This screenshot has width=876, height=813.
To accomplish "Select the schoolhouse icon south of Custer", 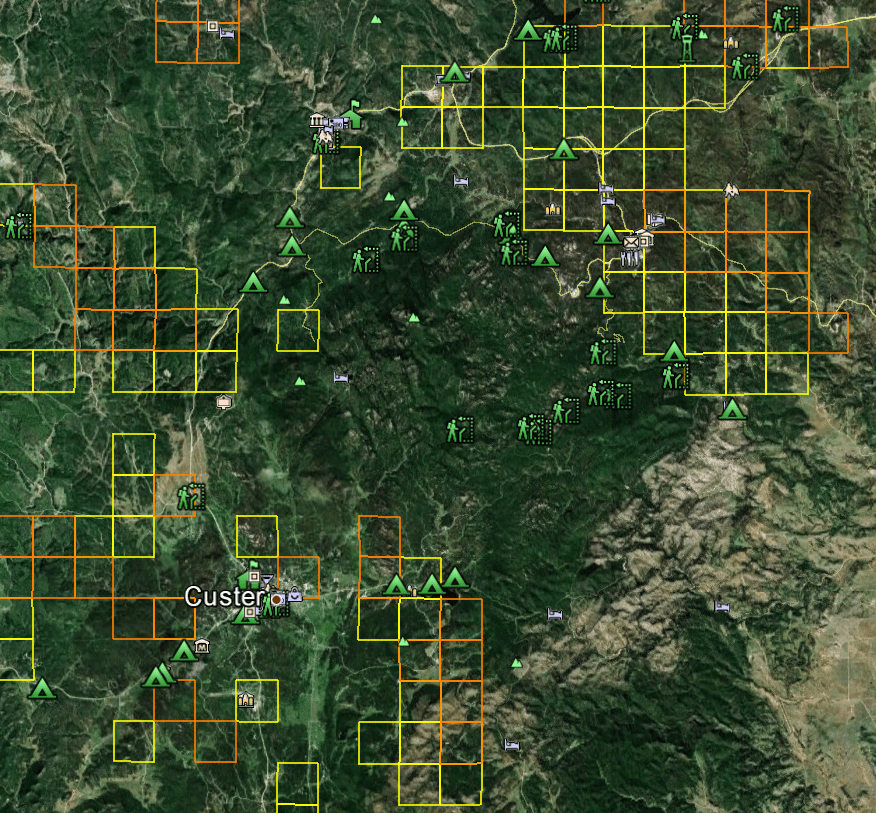I will pos(246,699).
